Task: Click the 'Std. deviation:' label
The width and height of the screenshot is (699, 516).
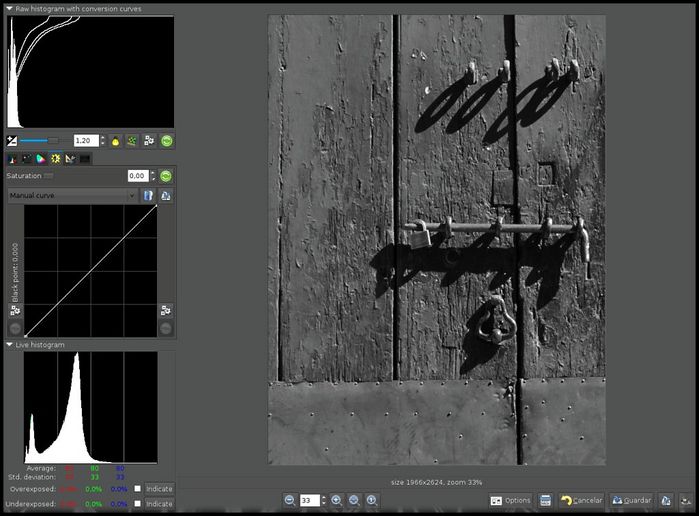Action: click(32, 477)
